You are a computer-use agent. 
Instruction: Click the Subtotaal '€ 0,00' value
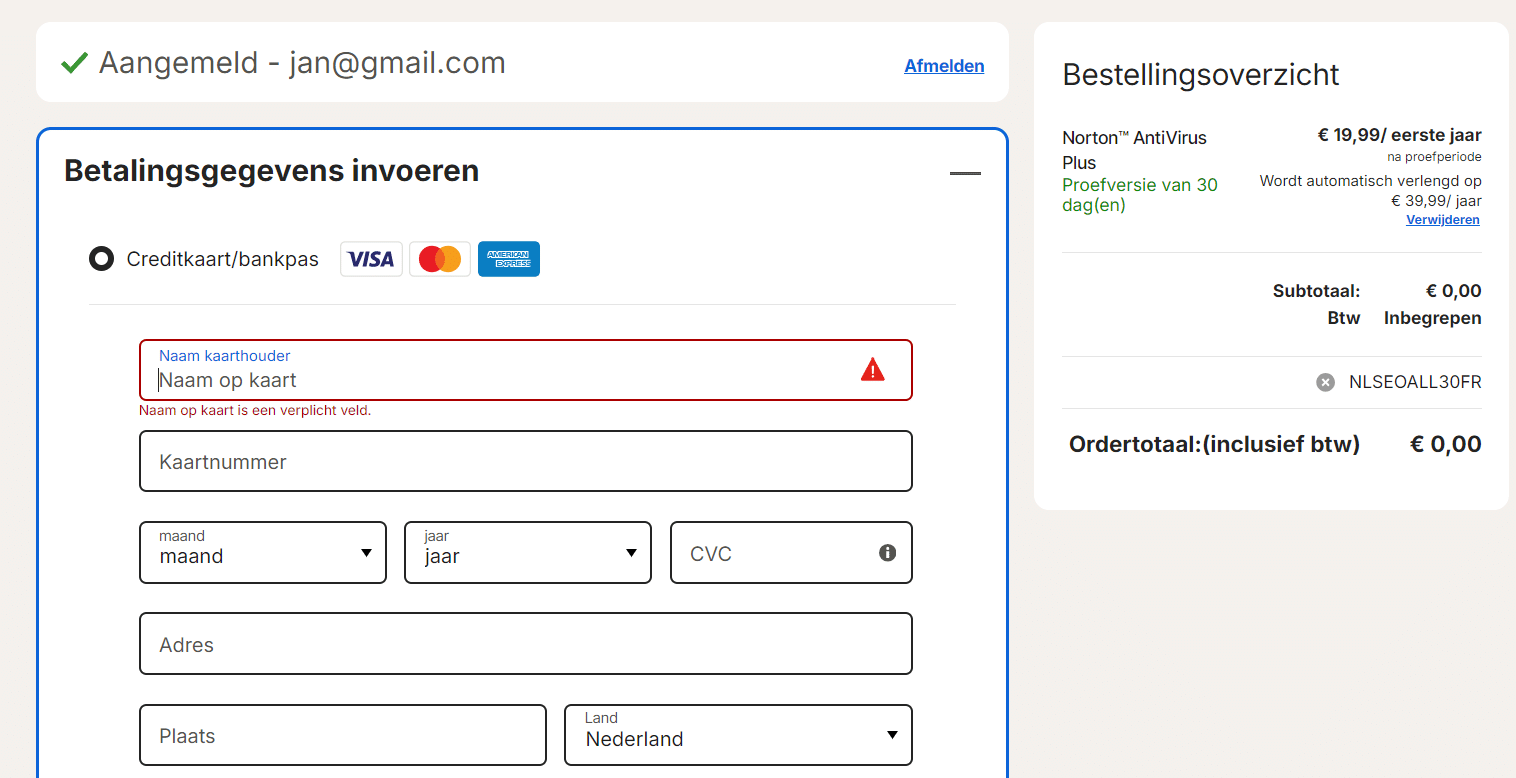pos(1453,292)
